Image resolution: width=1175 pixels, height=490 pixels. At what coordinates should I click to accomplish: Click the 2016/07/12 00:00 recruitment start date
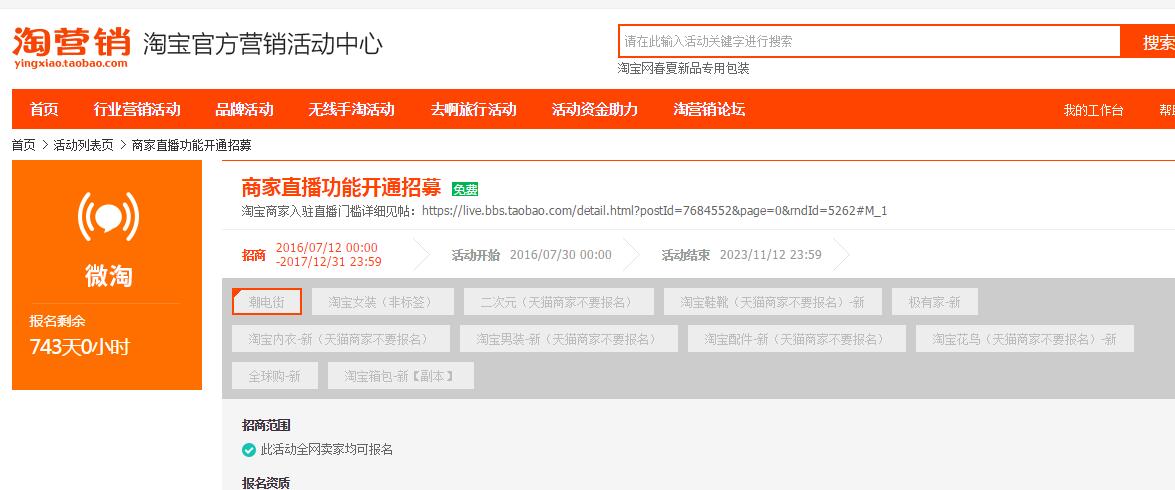pos(327,247)
